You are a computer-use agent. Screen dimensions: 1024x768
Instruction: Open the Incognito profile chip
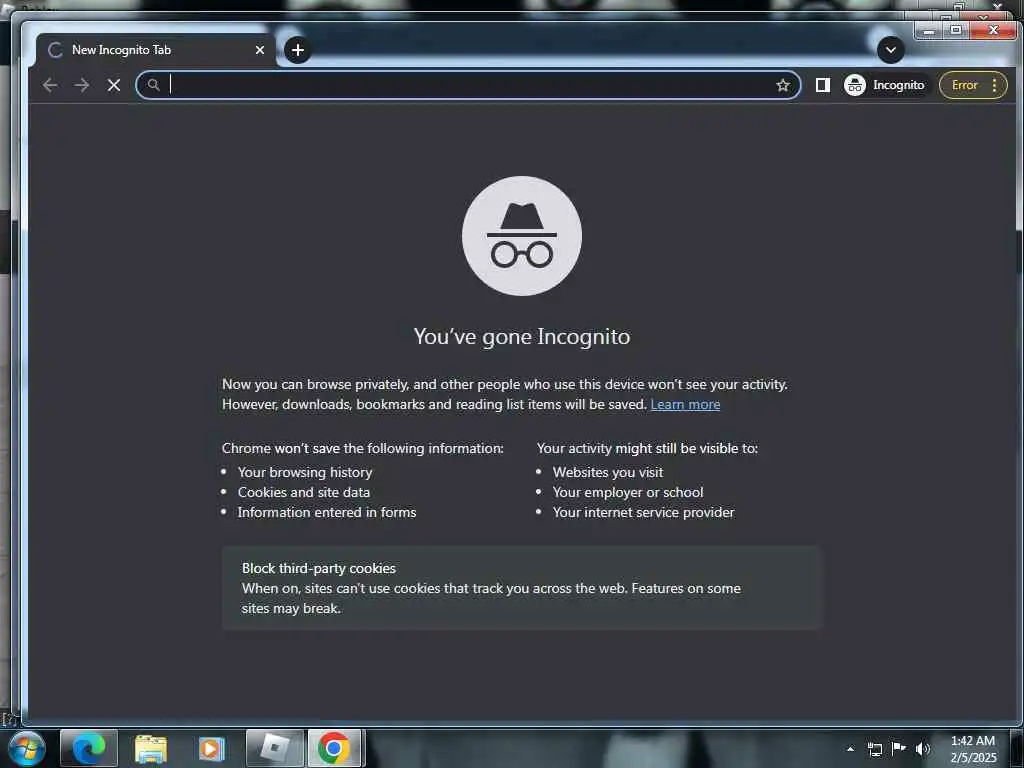coord(886,85)
